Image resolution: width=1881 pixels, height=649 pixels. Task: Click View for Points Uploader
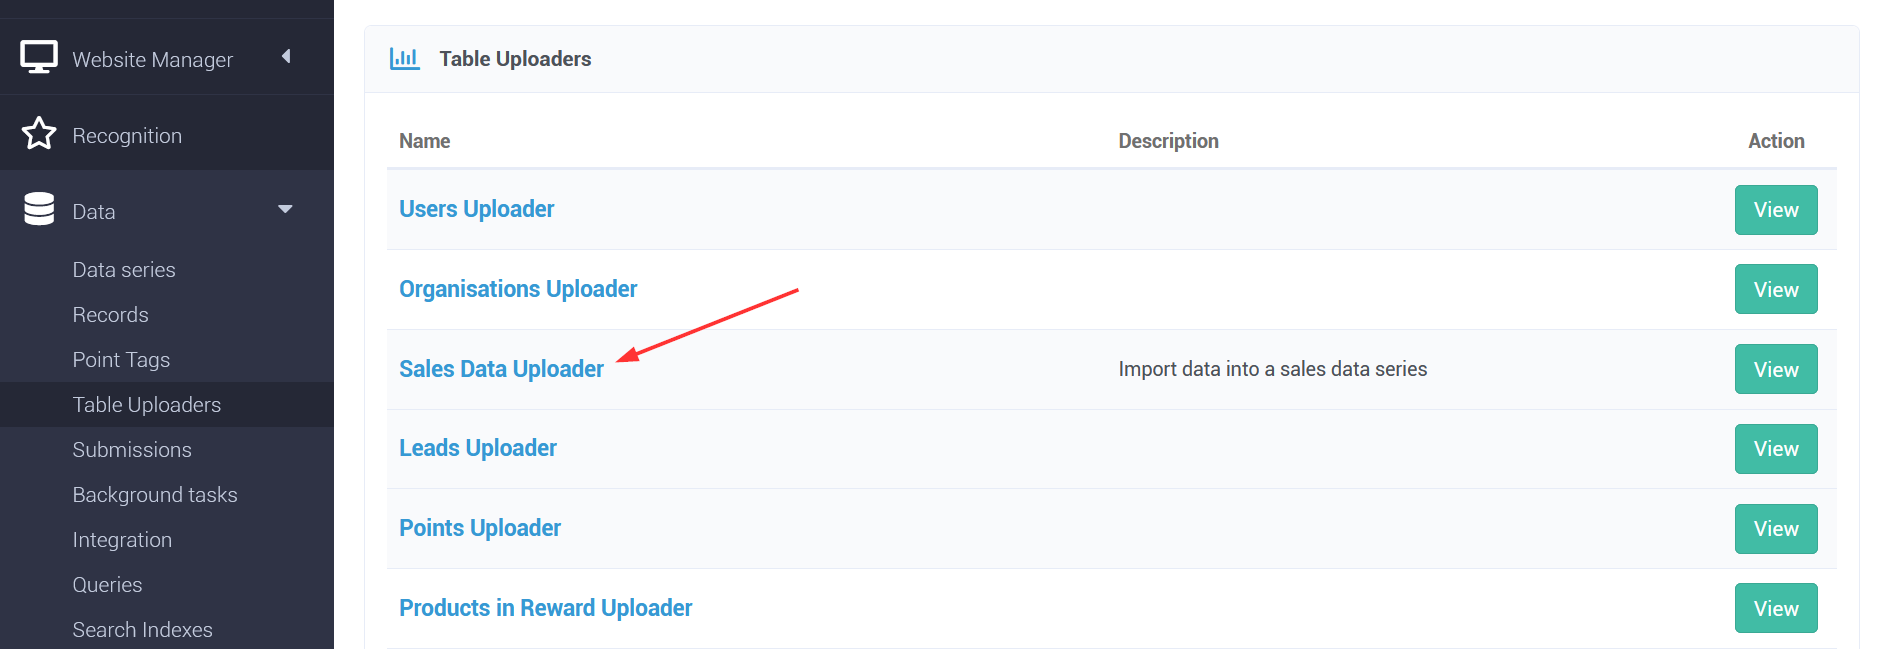pos(1776,529)
